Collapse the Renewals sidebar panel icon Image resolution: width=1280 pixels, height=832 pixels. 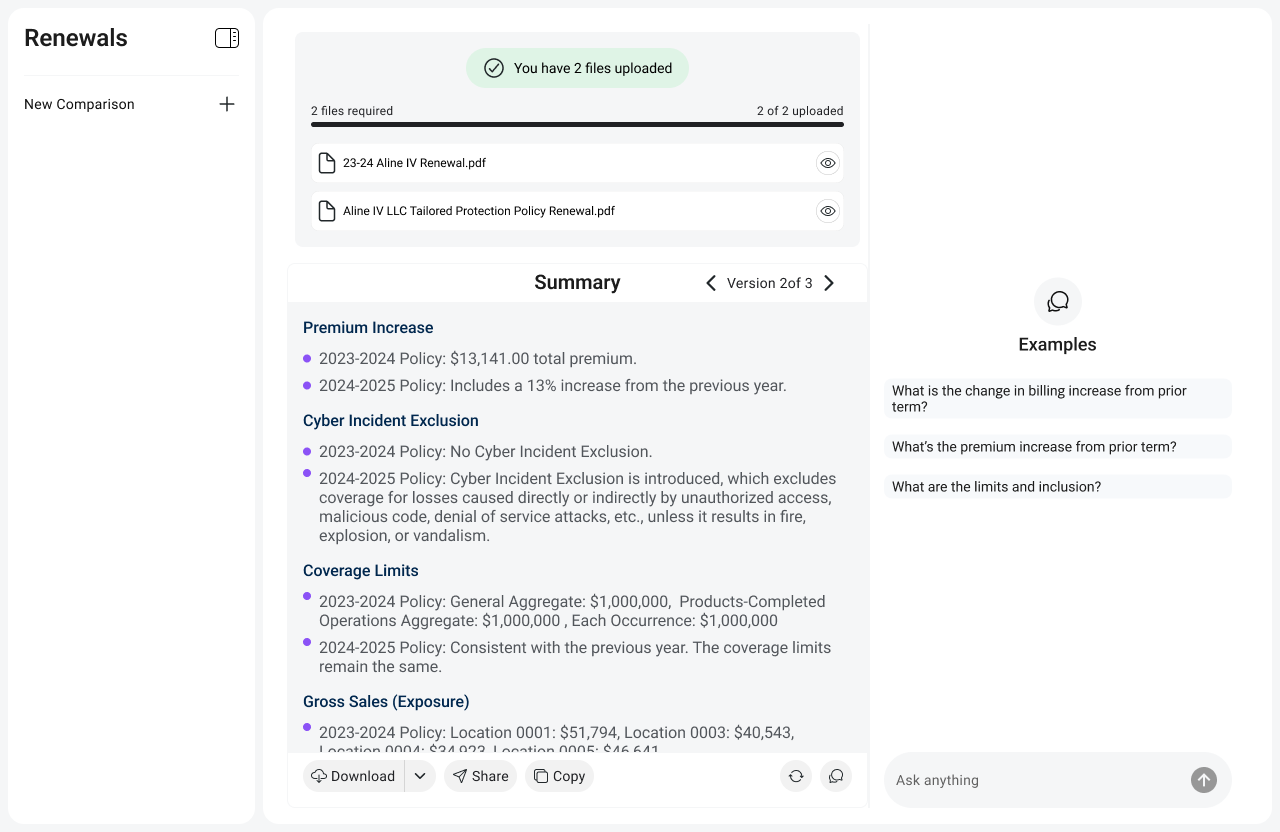227,38
